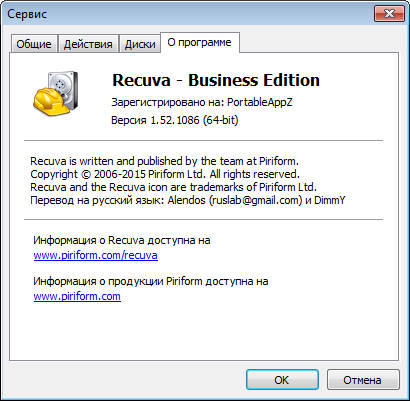Switch to the Общие tab
Image resolution: width=410 pixels, height=401 pixels.
[x=34, y=44]
